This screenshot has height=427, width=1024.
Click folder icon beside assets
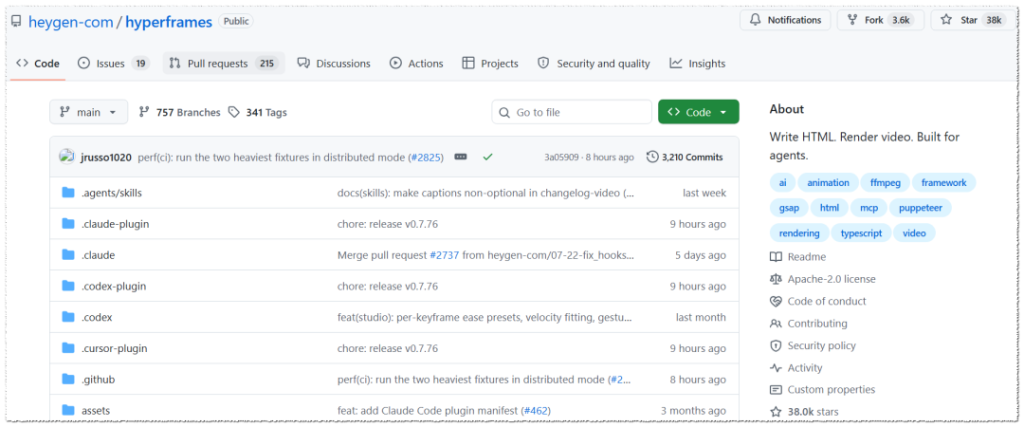pos(69,411)
